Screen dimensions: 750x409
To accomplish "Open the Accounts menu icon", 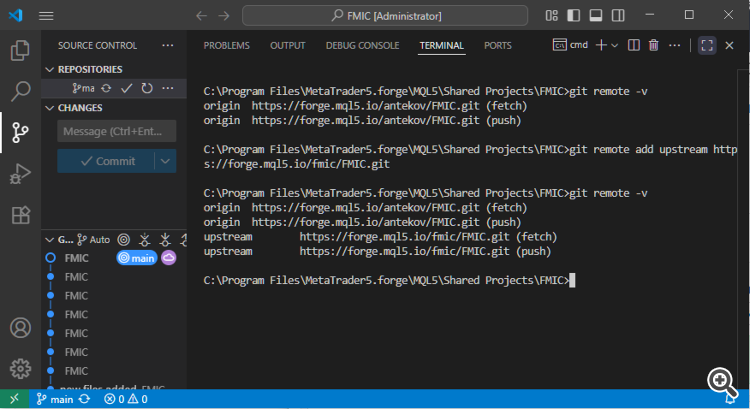I will (x=20, y=328).
